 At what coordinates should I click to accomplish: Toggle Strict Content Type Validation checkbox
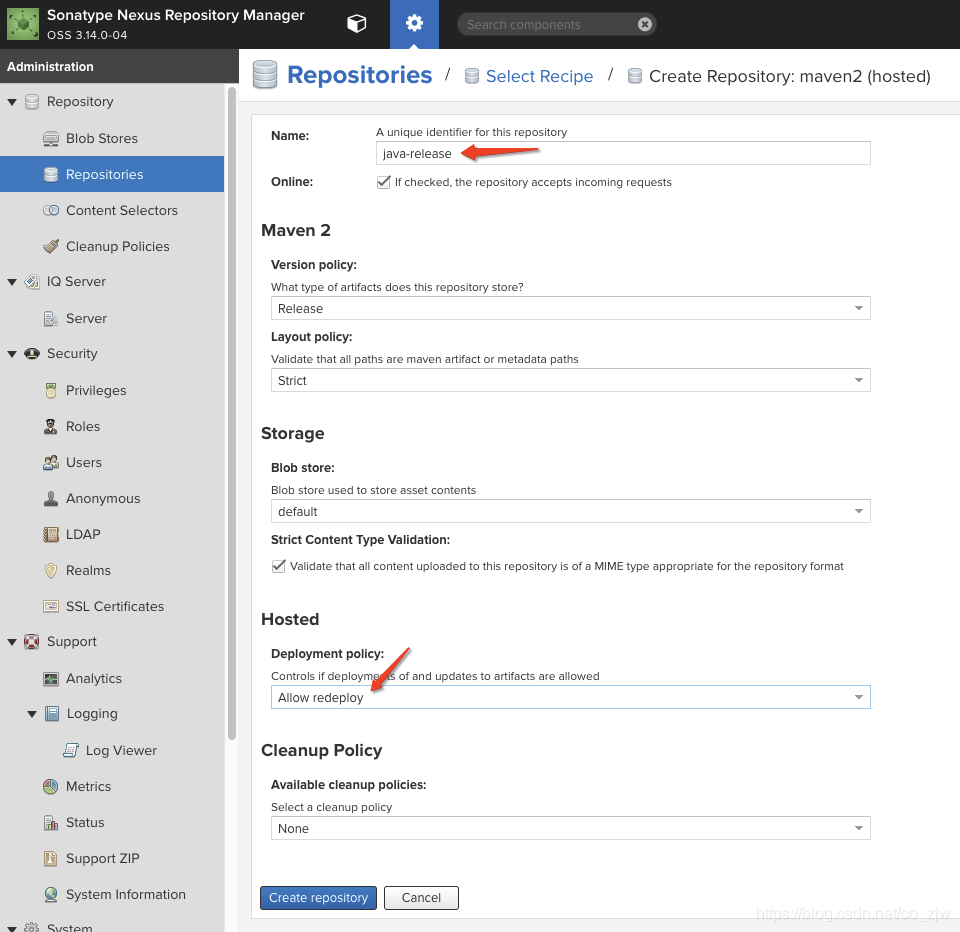point(279,566)
